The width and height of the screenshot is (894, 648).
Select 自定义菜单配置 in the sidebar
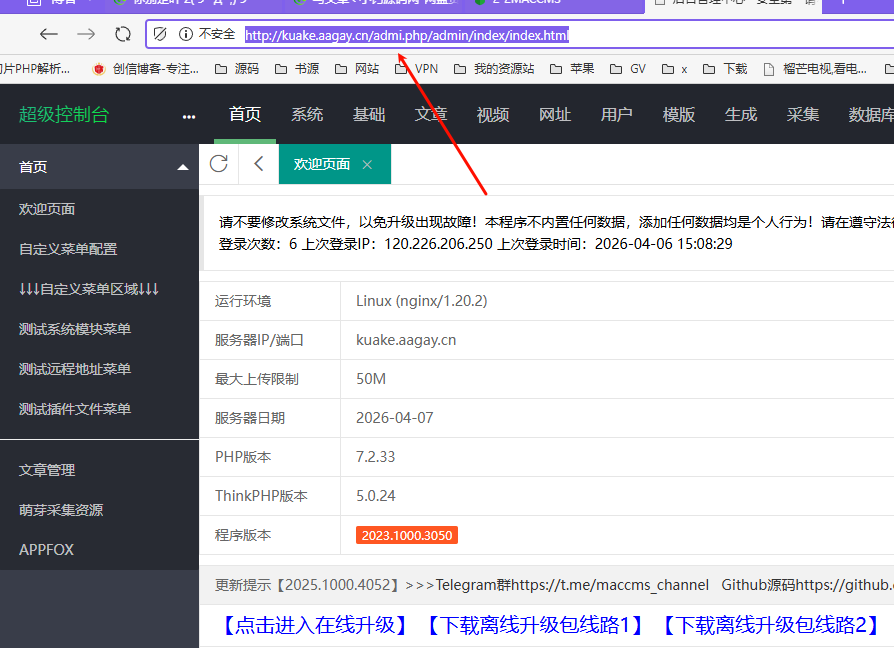tap(68, 249)
